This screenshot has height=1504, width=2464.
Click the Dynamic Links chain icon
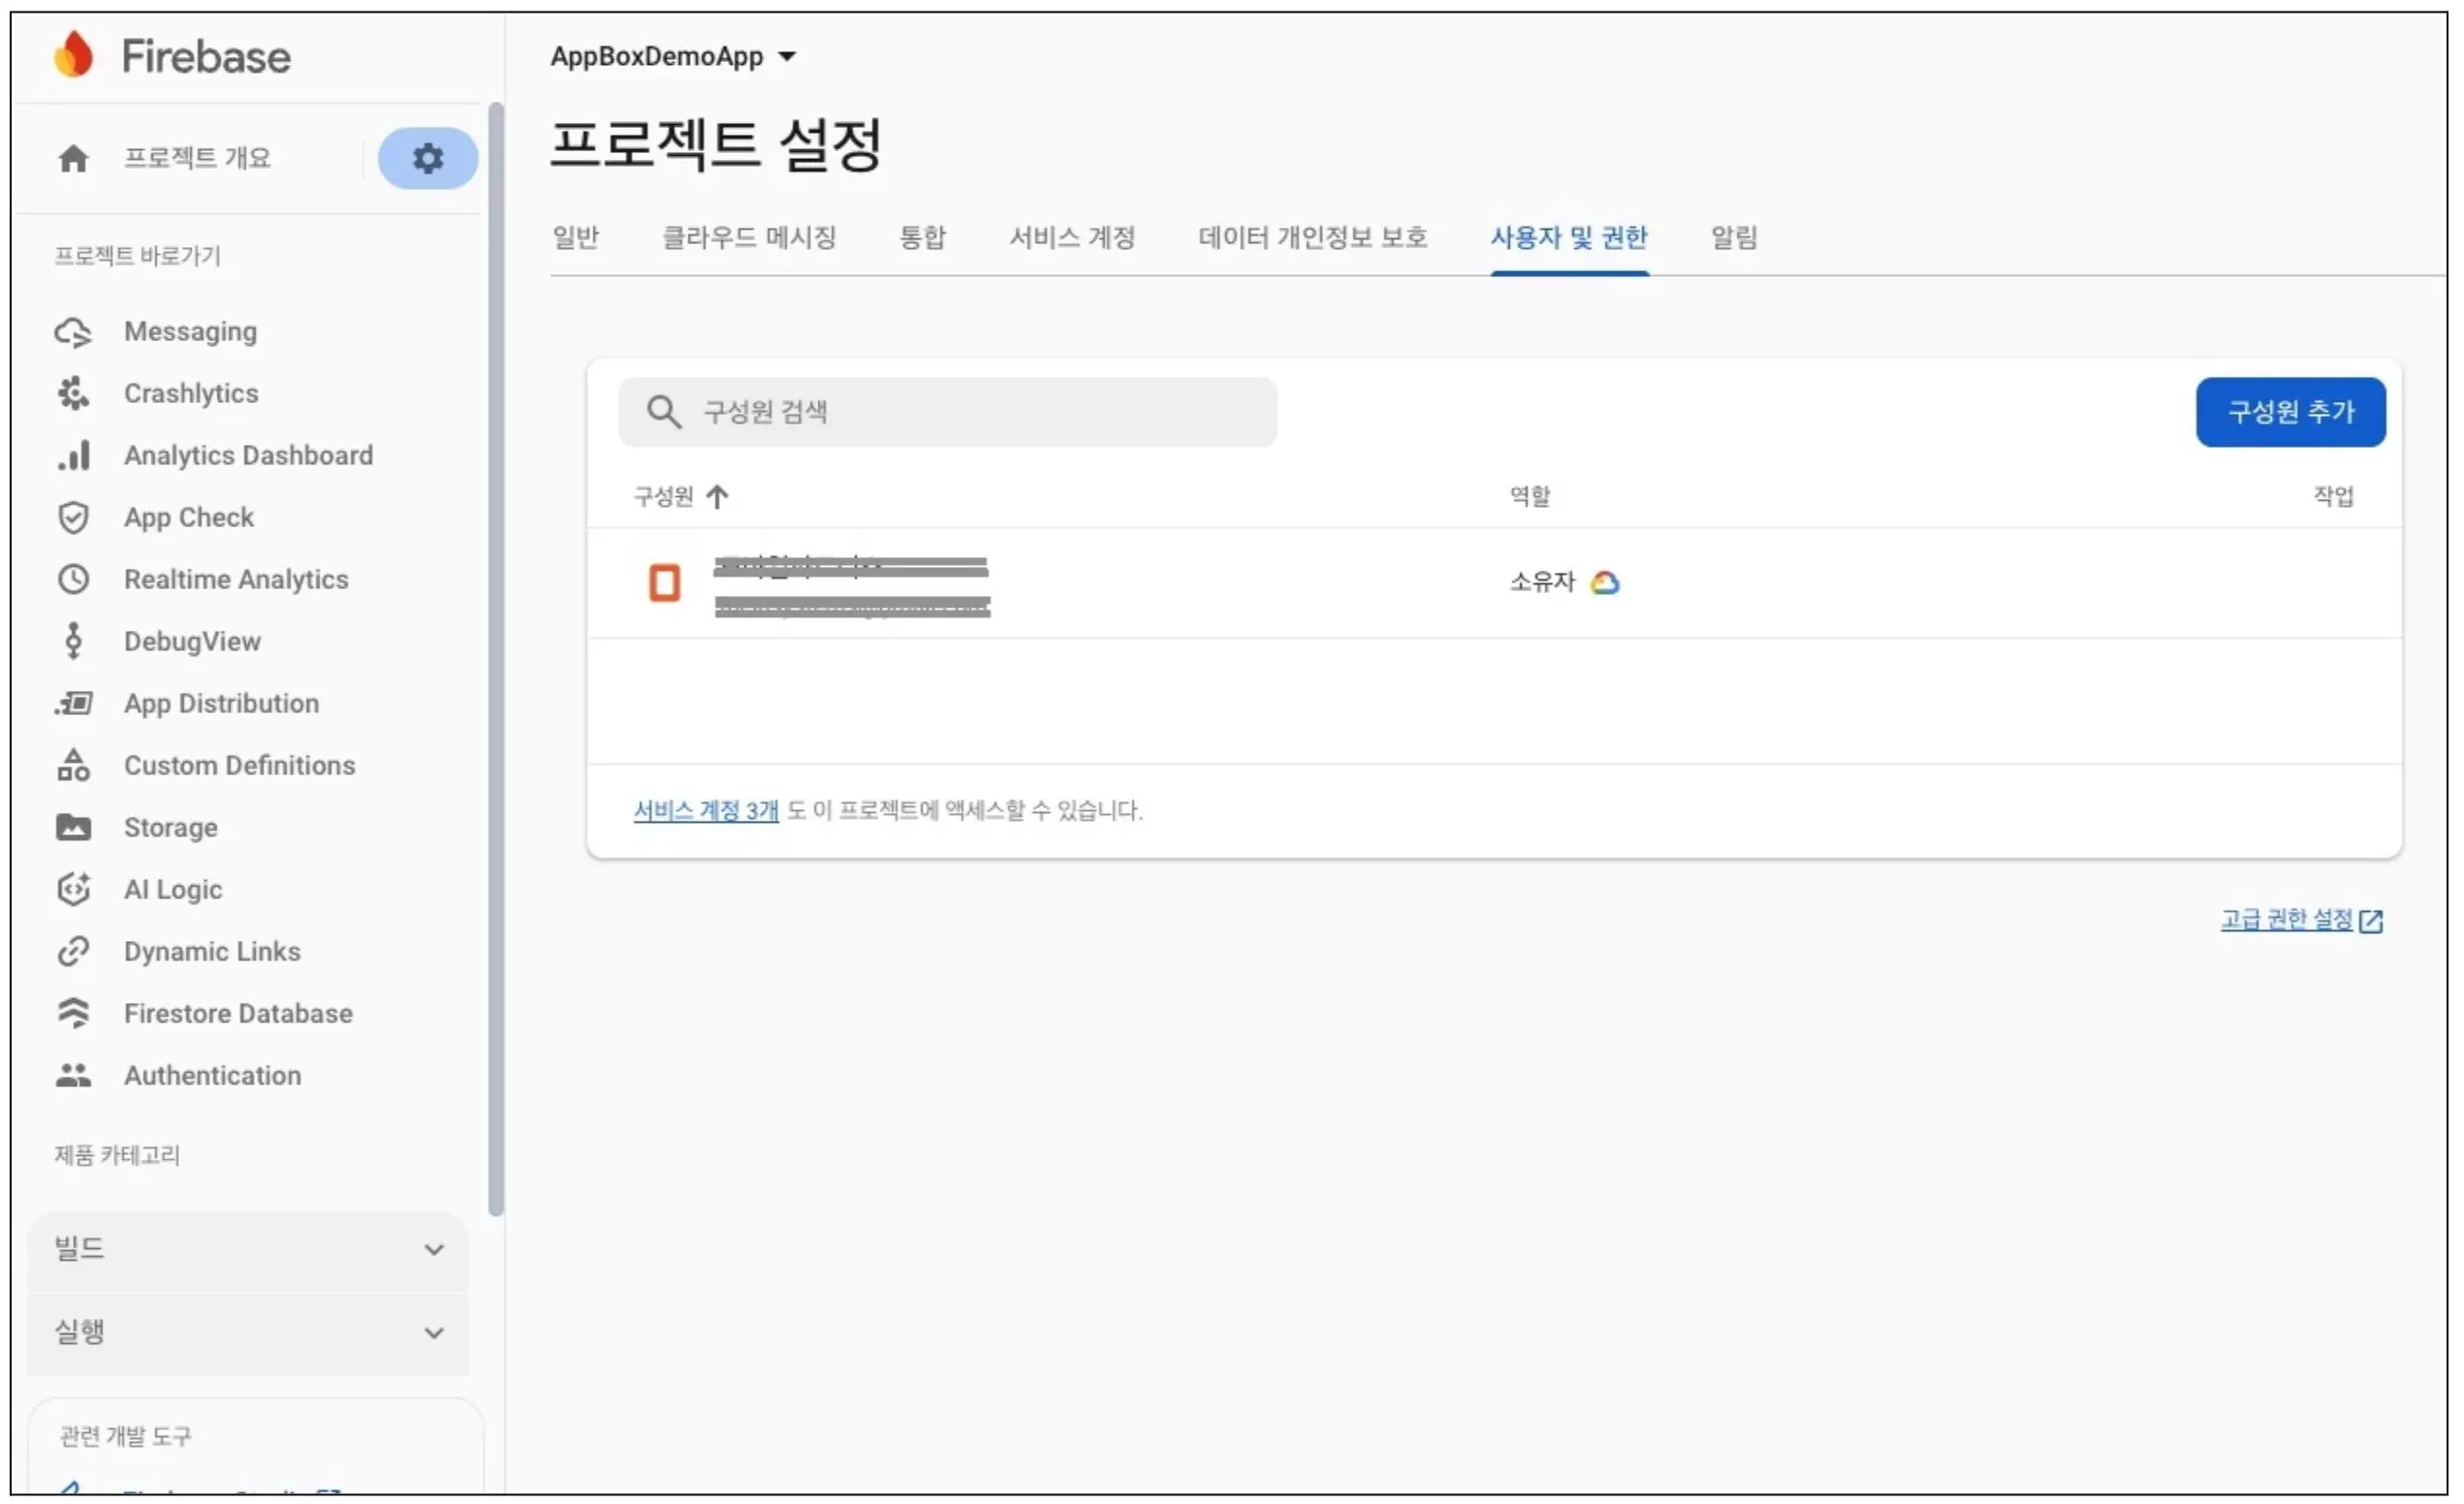73,952
